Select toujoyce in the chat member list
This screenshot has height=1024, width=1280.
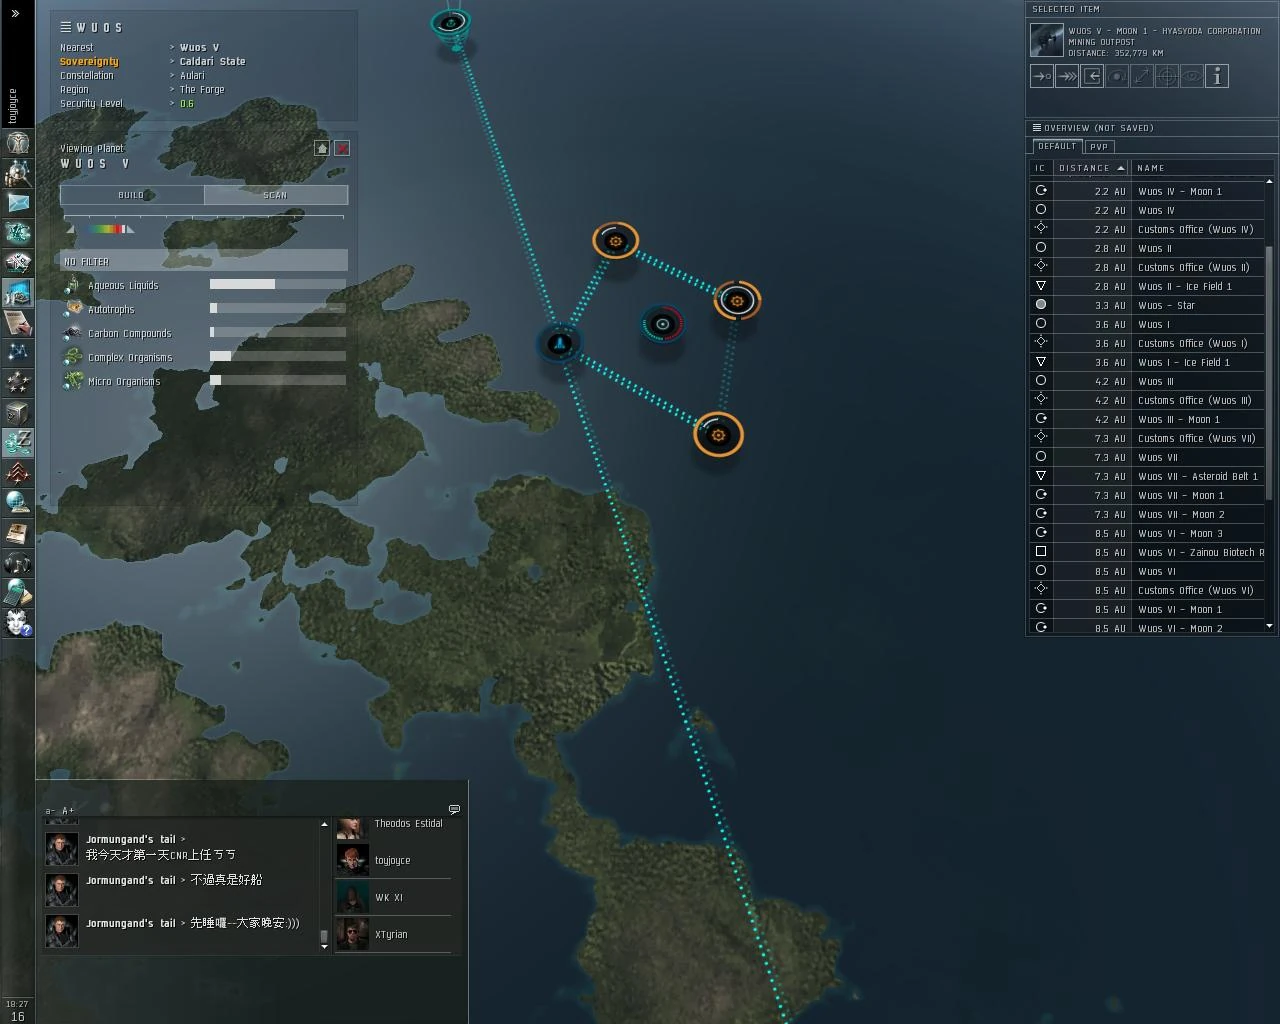click(x=393, y=860)
